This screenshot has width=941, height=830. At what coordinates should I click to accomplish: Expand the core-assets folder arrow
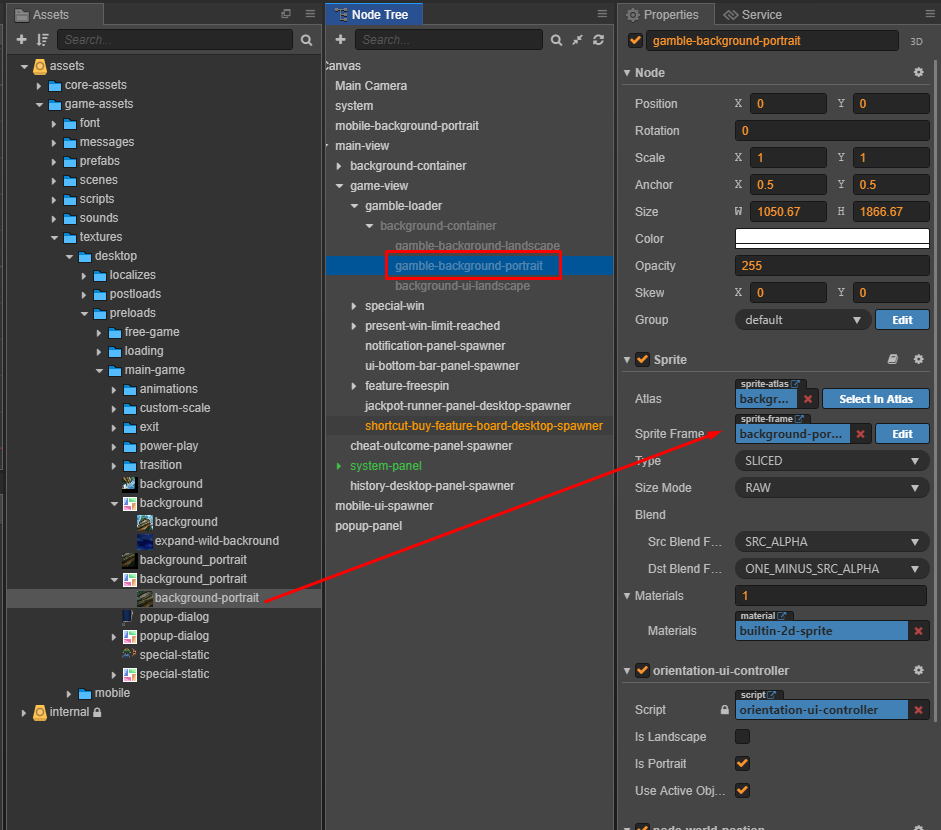coord(39,85)
